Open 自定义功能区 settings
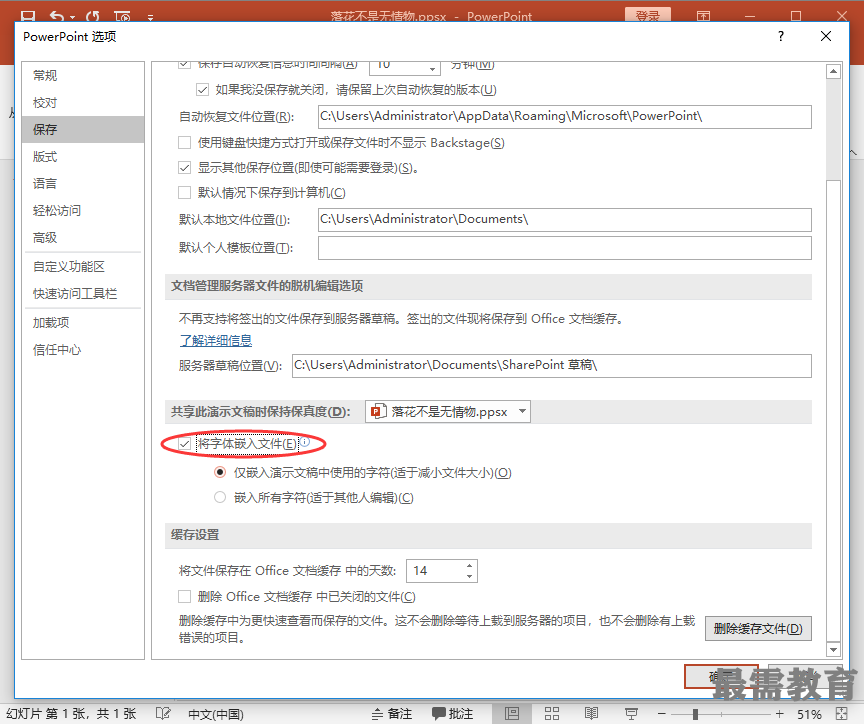Viewport: 864px width, 724px height. pos(83,267)
